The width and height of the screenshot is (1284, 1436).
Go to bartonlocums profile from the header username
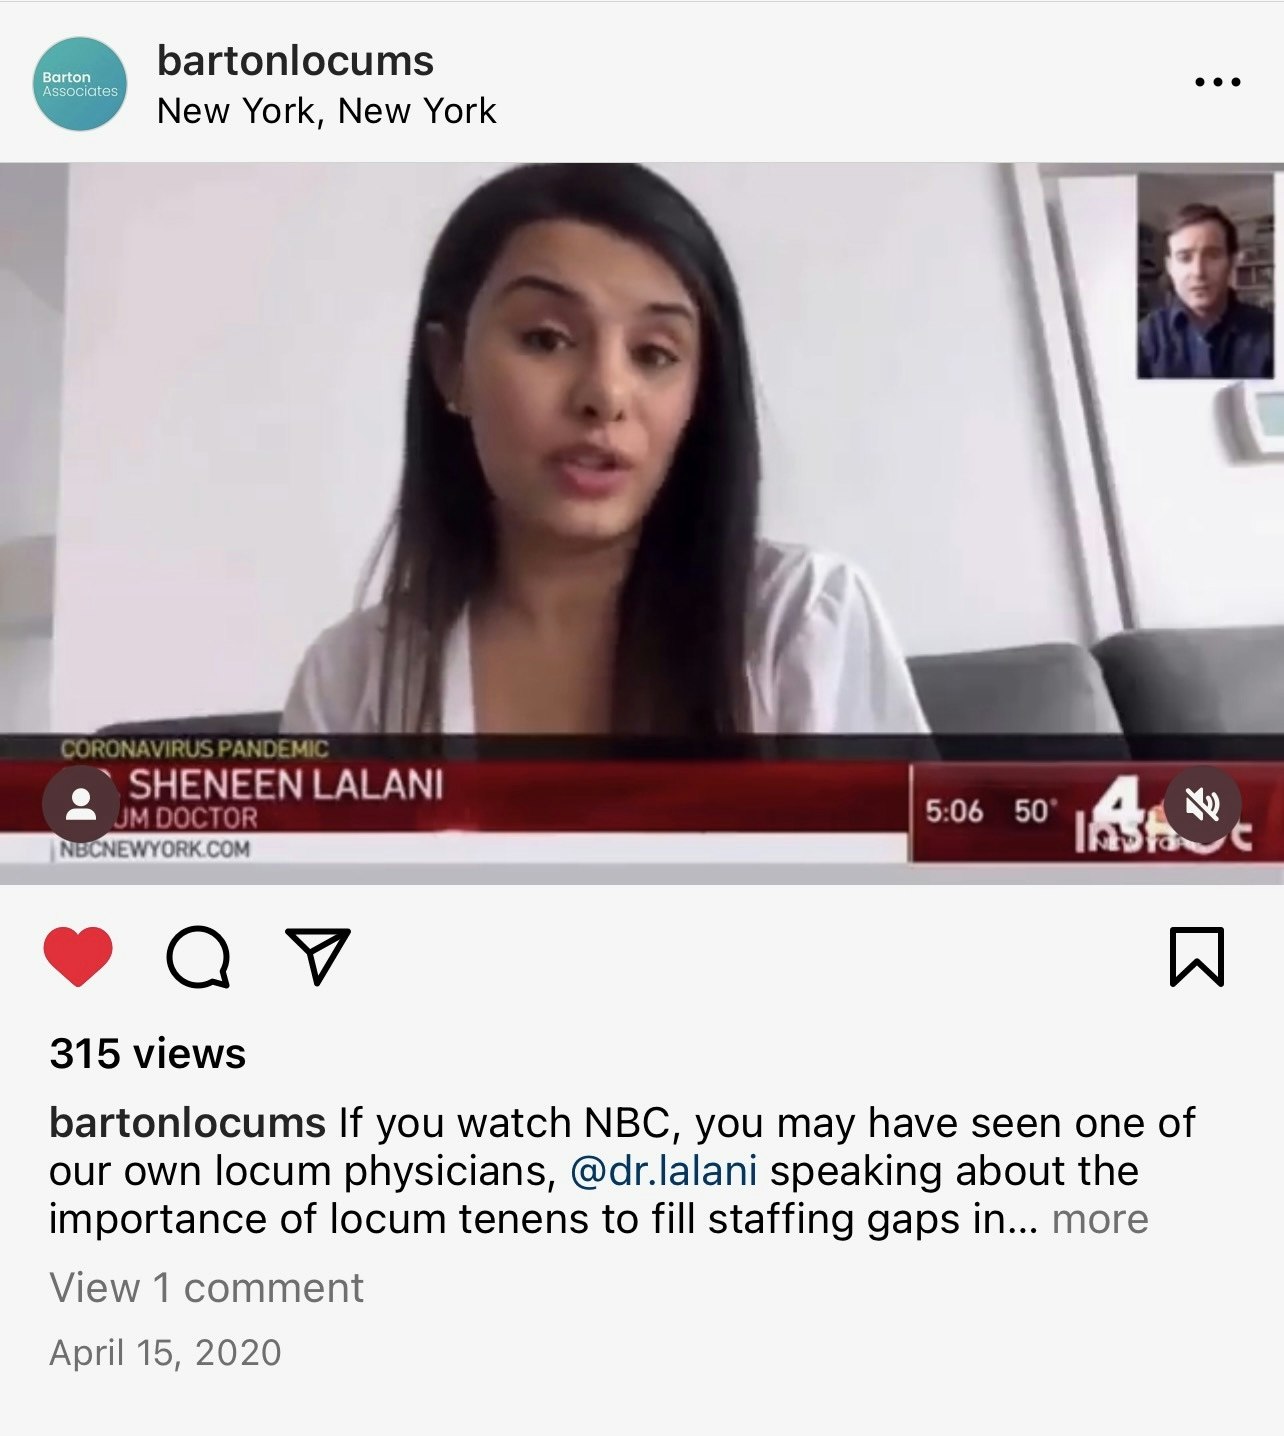coord(295,61)
